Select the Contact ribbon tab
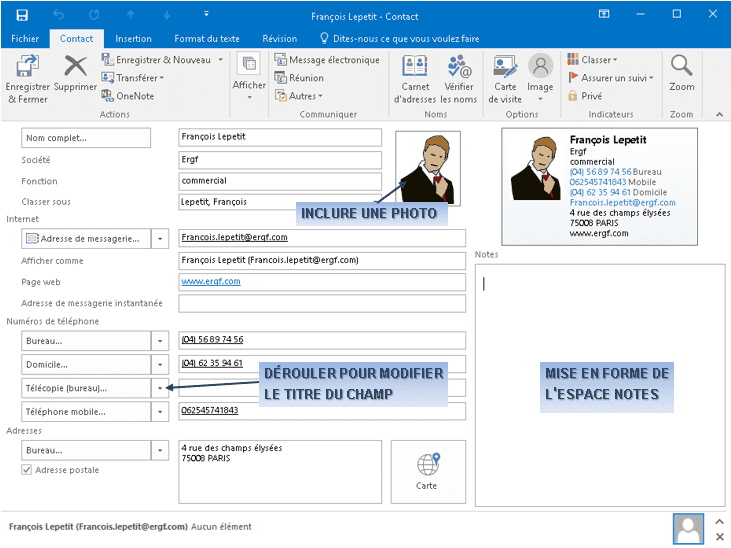This screenshot has height=548, width=731. pos(76,39)
